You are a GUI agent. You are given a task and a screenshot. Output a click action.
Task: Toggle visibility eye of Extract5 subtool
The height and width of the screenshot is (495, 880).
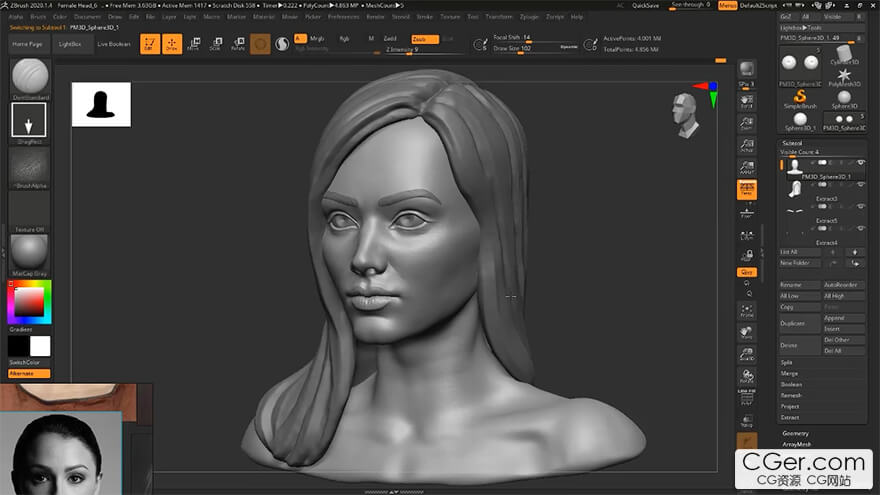point(860,207)
